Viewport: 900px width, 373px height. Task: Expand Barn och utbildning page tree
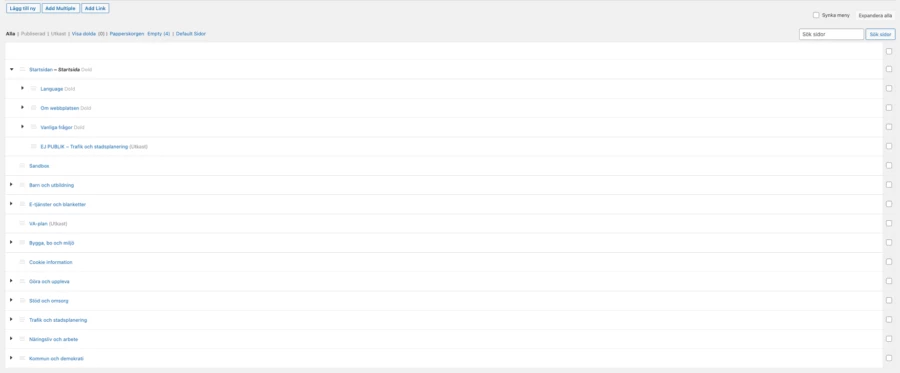[11, 185]
